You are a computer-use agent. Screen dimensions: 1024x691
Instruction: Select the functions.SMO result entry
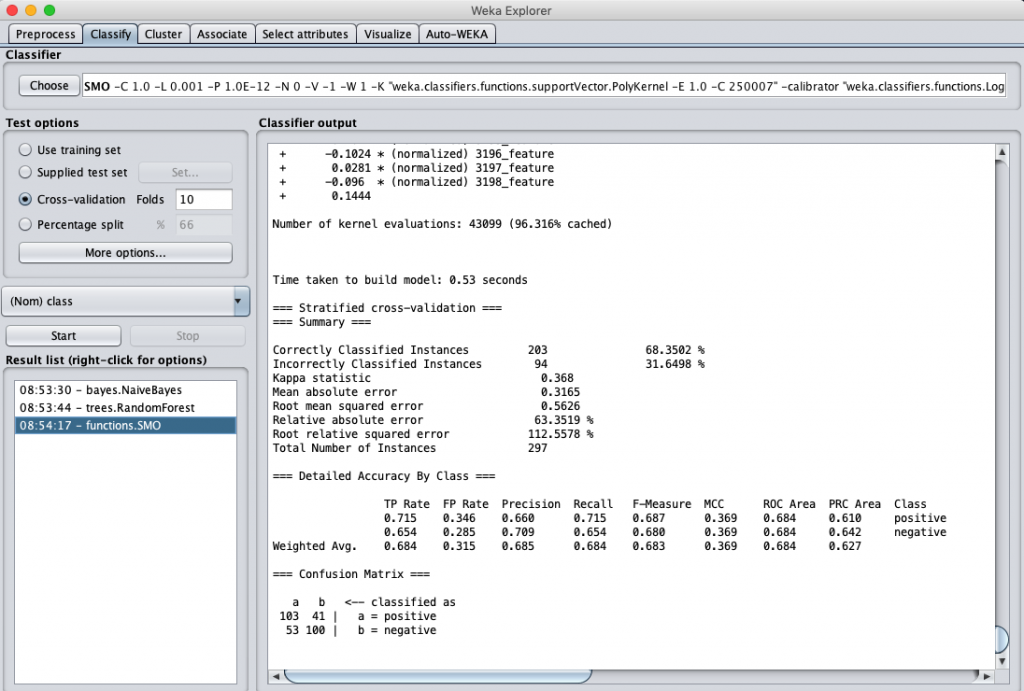click(x=125, y=425)
